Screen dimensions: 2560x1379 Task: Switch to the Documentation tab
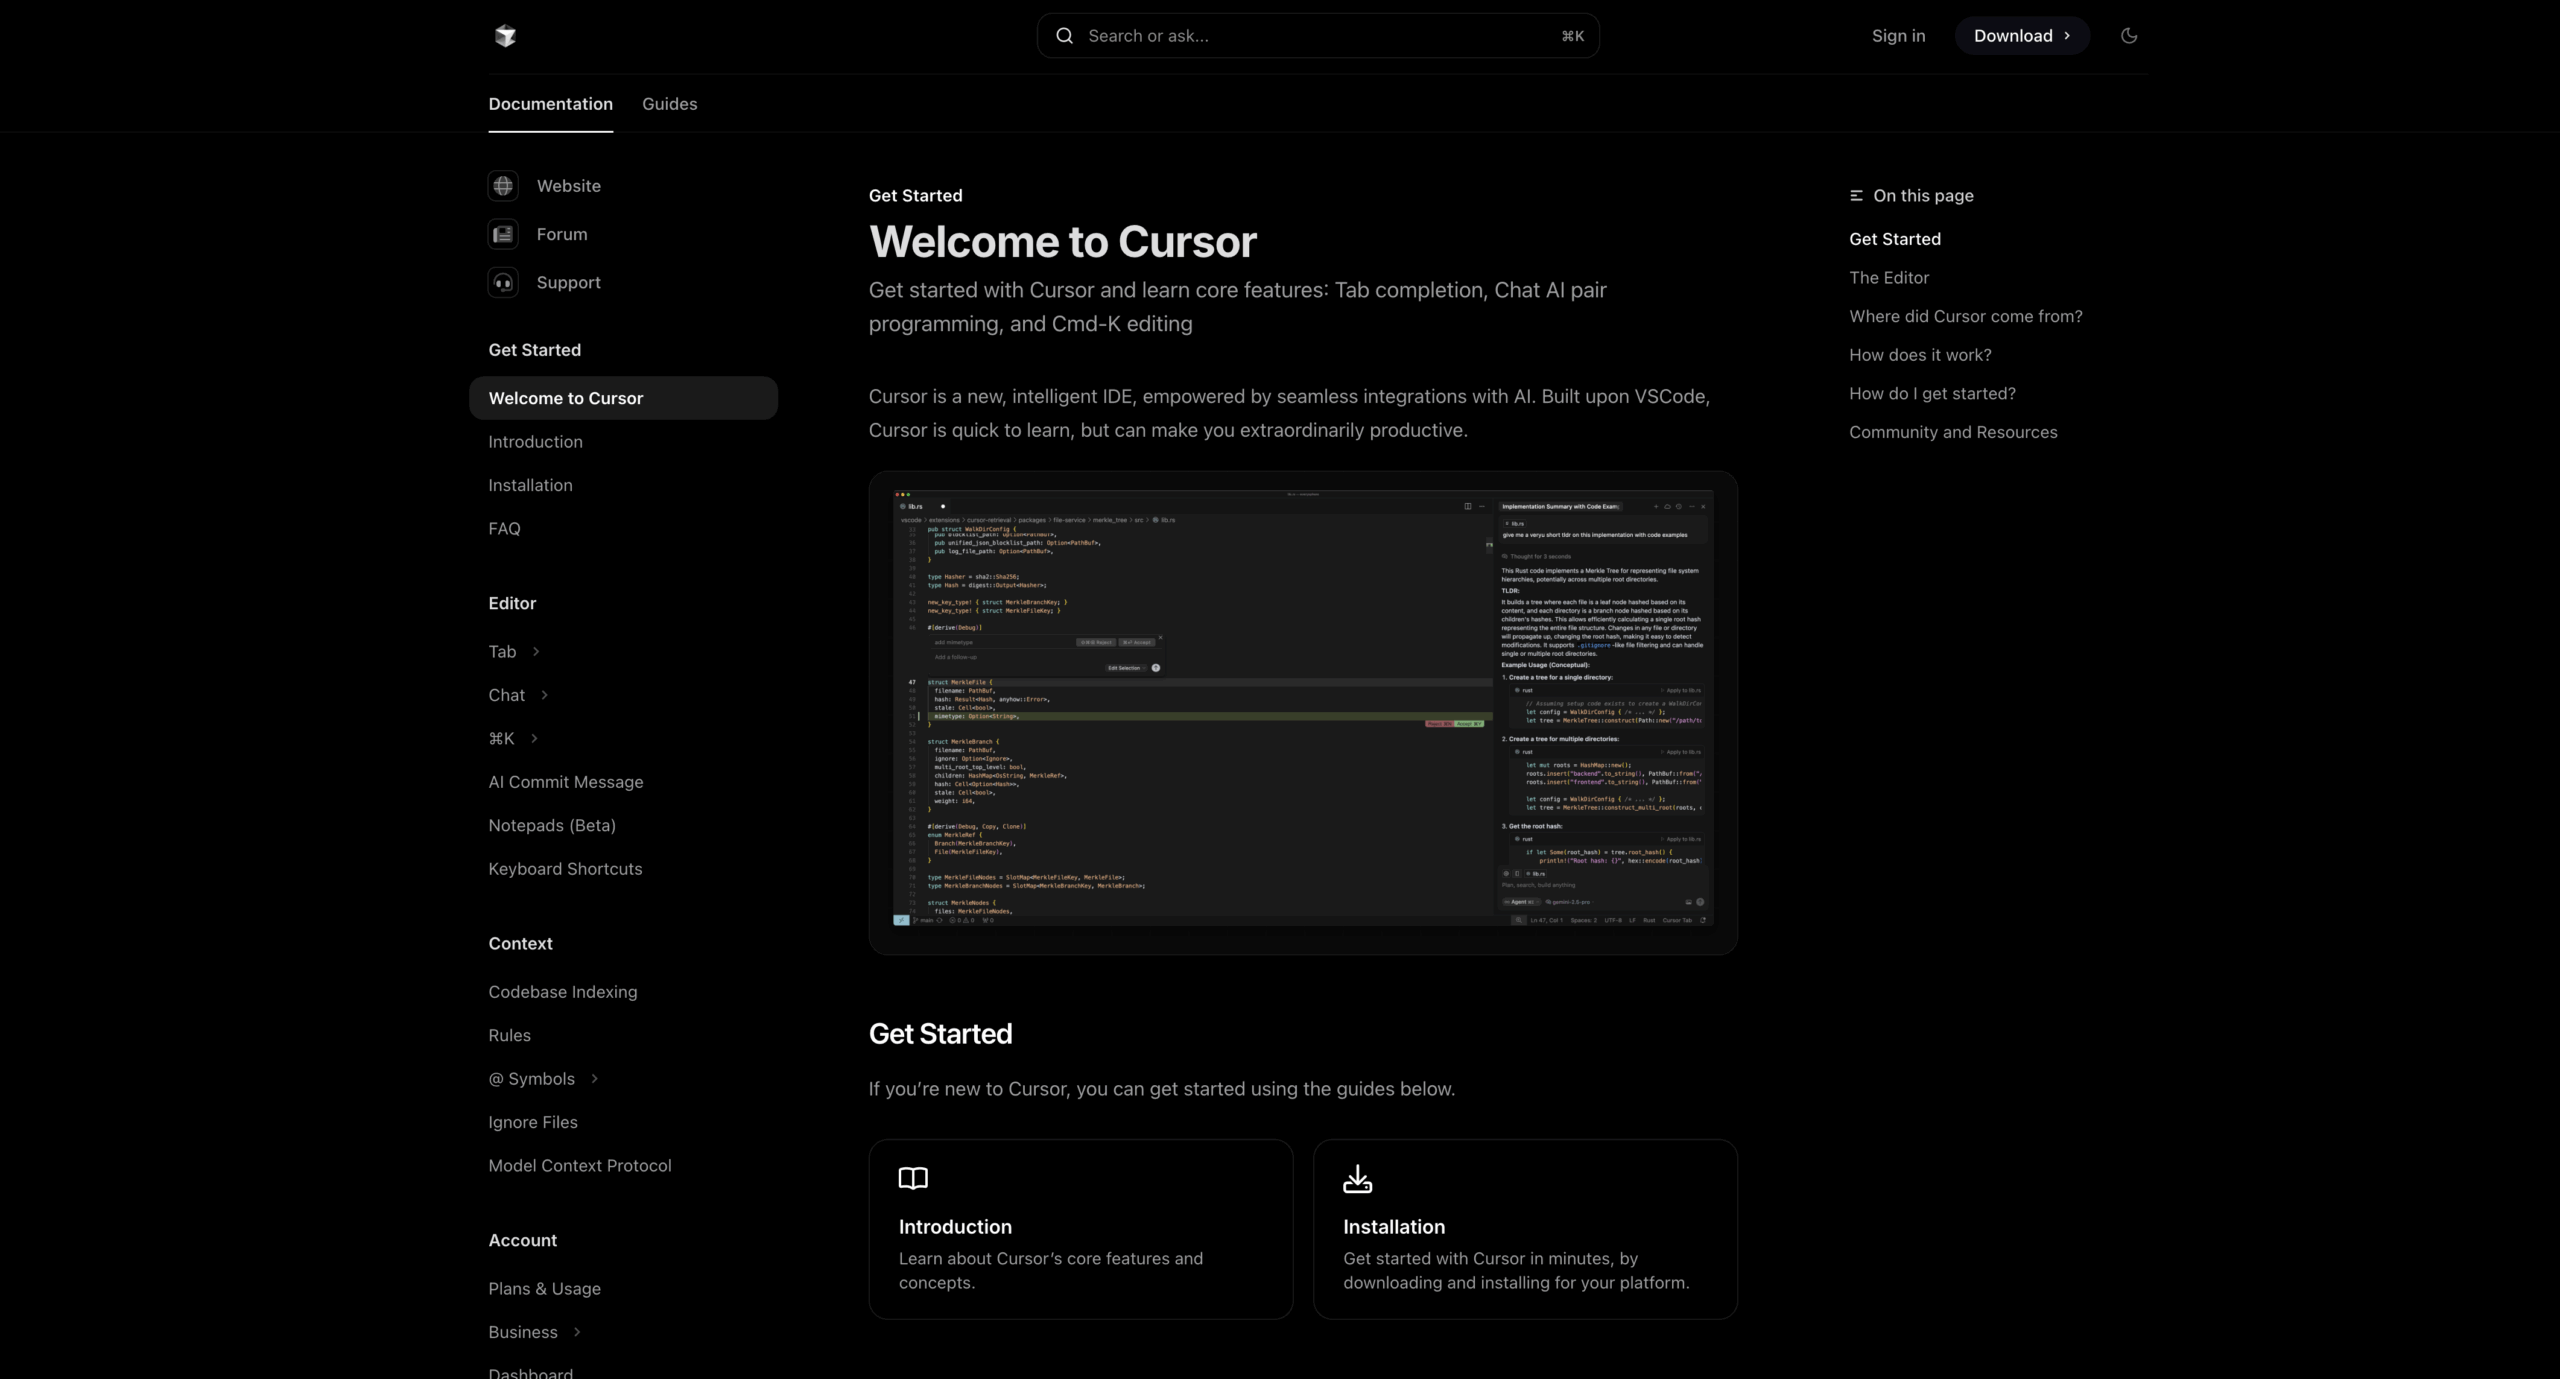tap(550, 104)
